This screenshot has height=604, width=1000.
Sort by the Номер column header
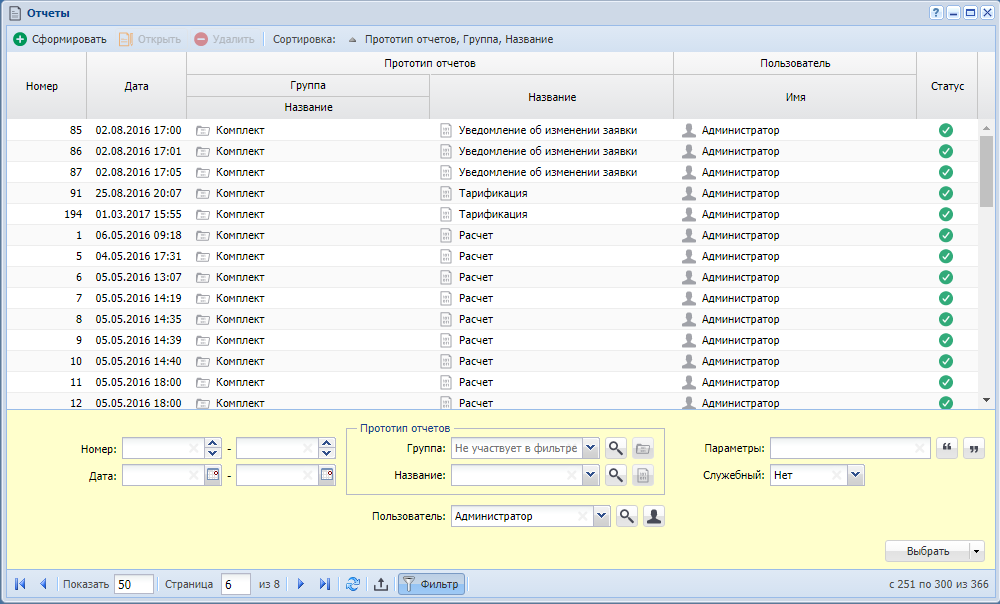(42, 86)
